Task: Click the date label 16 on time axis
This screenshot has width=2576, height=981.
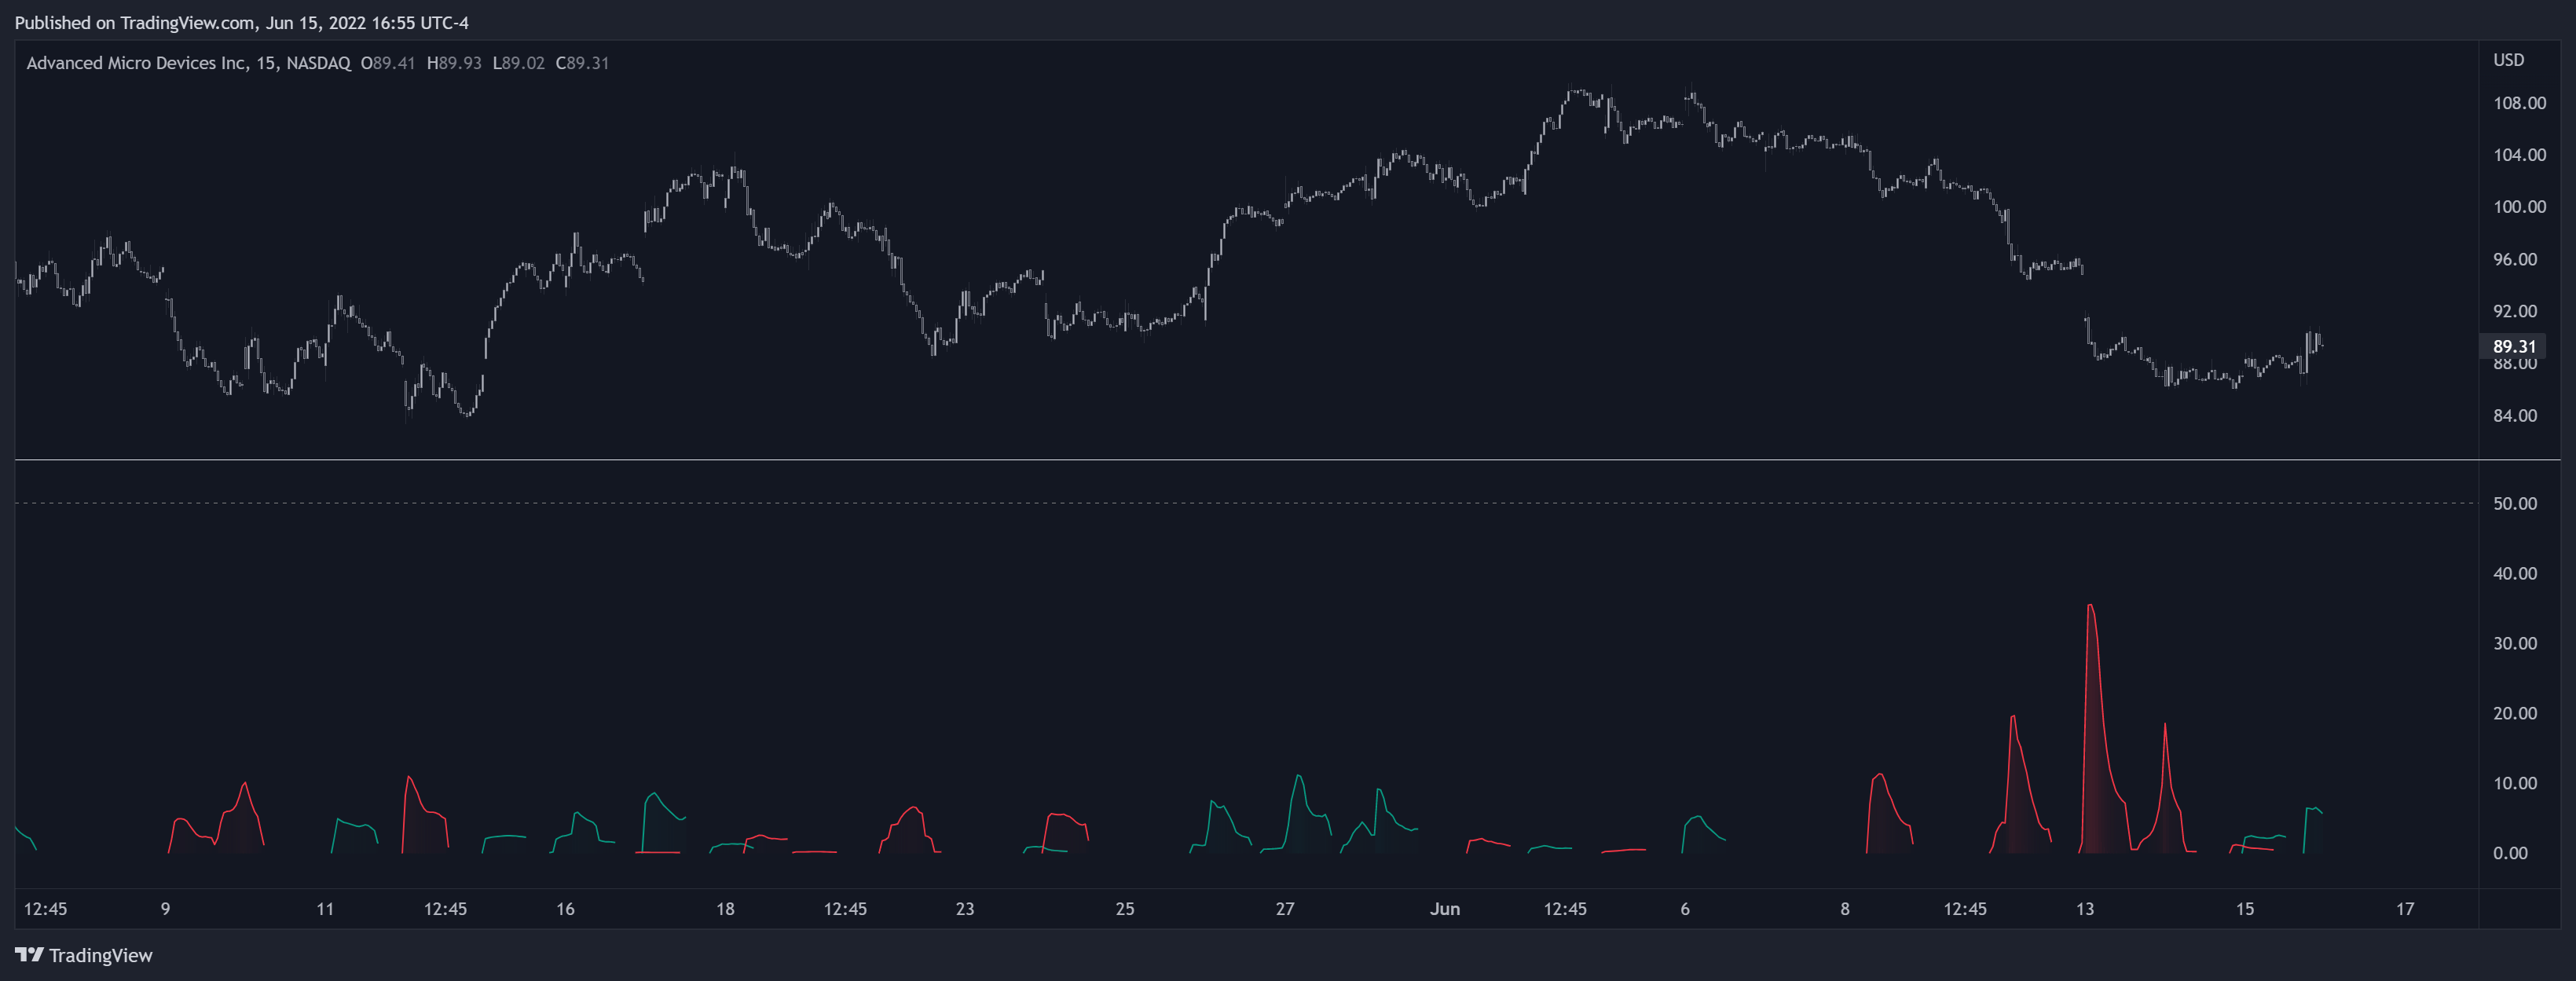Action: (565, 909)
